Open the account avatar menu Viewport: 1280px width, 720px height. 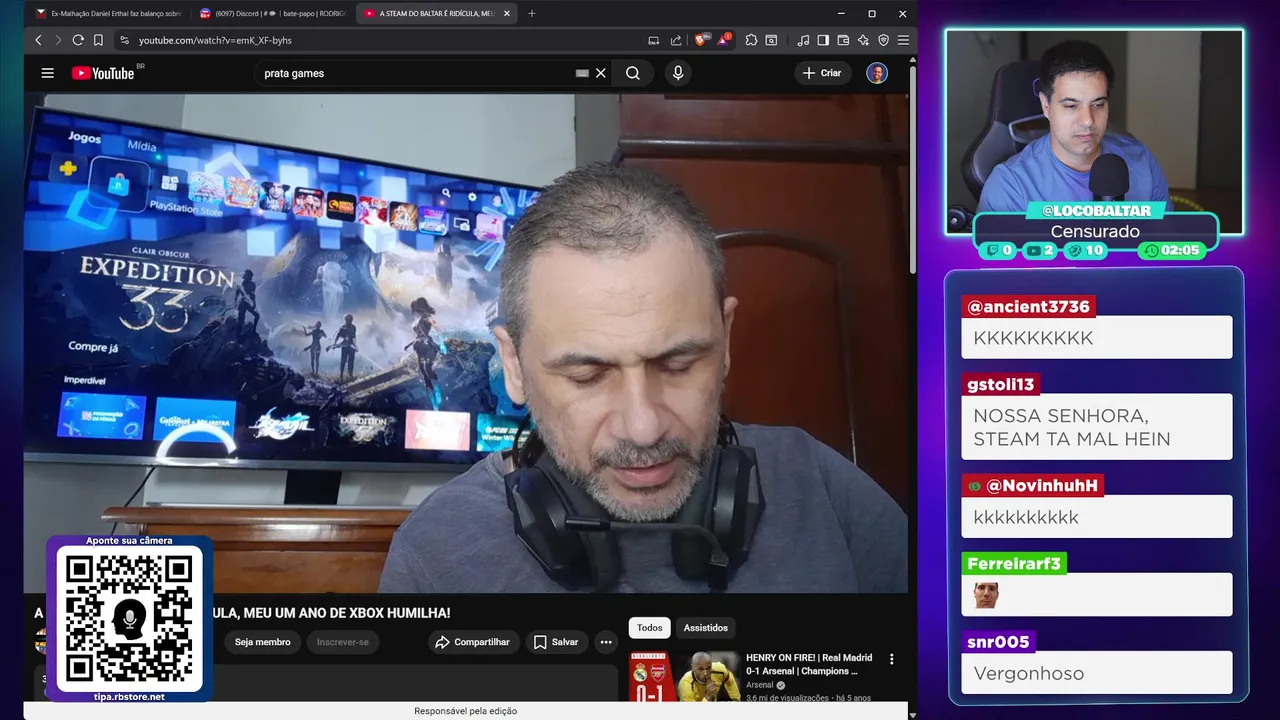(x=877, y=73)
